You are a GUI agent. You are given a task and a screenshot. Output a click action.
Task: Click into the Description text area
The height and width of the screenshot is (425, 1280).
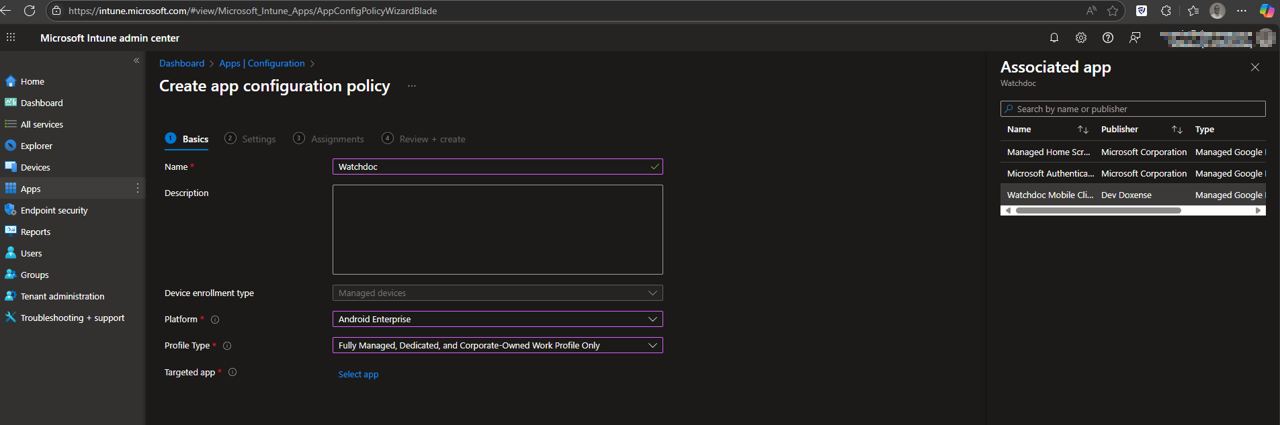497,229
